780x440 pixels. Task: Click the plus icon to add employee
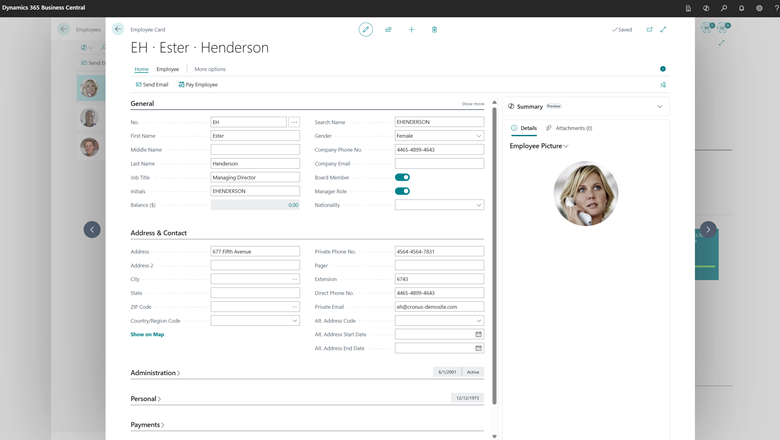coord(411,29)
